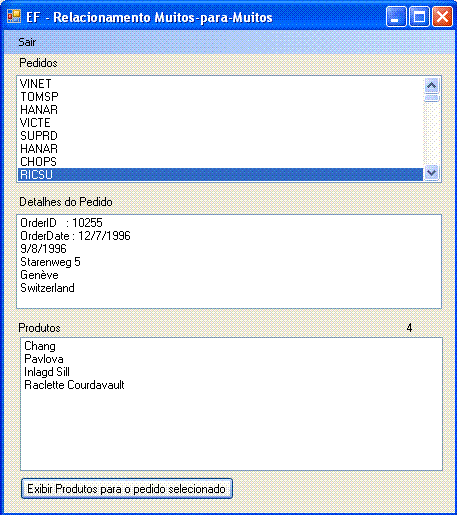Maximize the application window
The image size is (459, 517).
[419, 16]
